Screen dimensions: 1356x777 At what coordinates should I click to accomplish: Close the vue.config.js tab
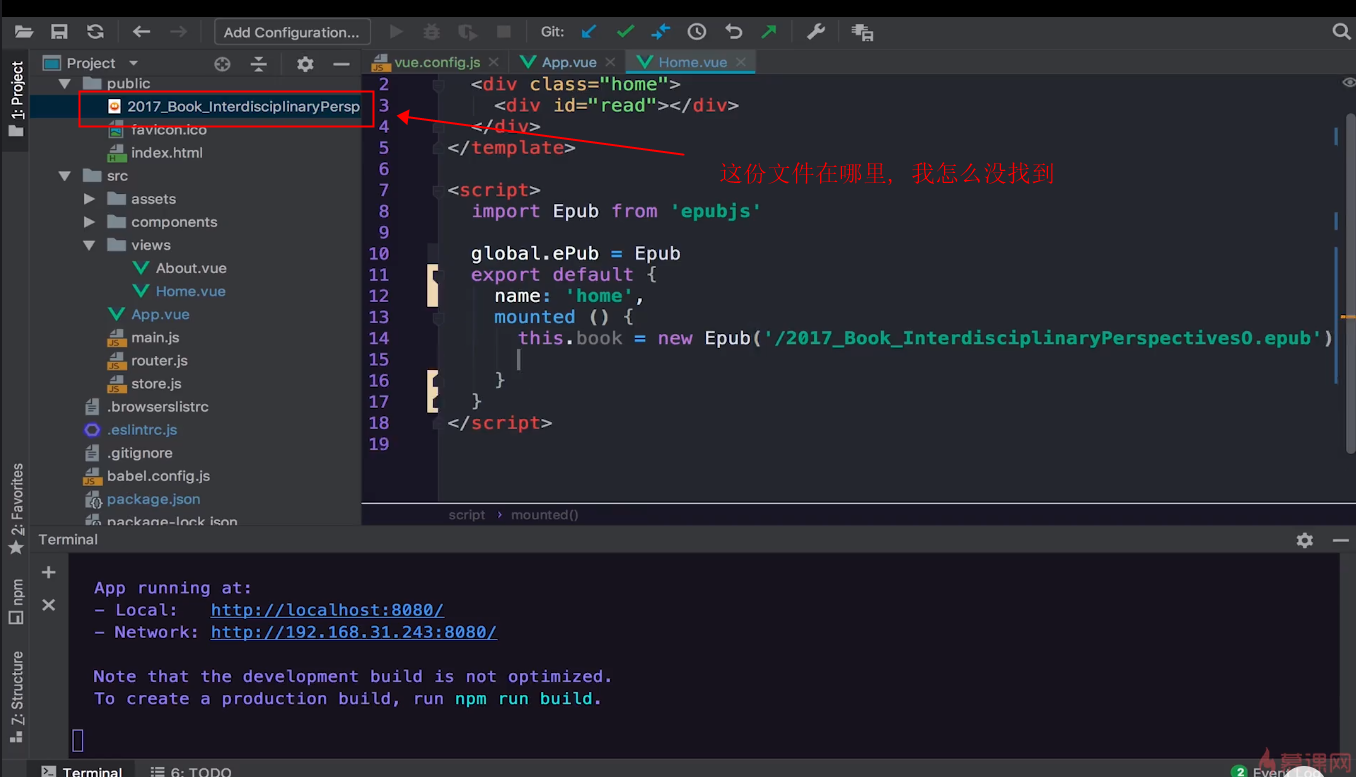(x=495, y=62)
